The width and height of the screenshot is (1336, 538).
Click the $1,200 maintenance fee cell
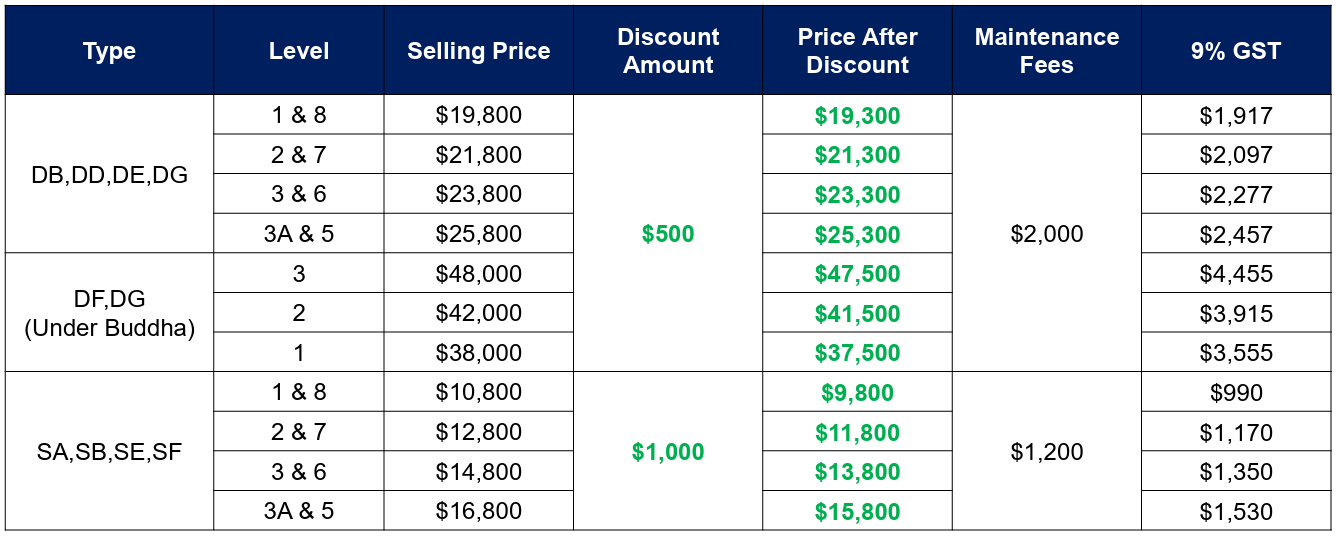(1047, 451)
